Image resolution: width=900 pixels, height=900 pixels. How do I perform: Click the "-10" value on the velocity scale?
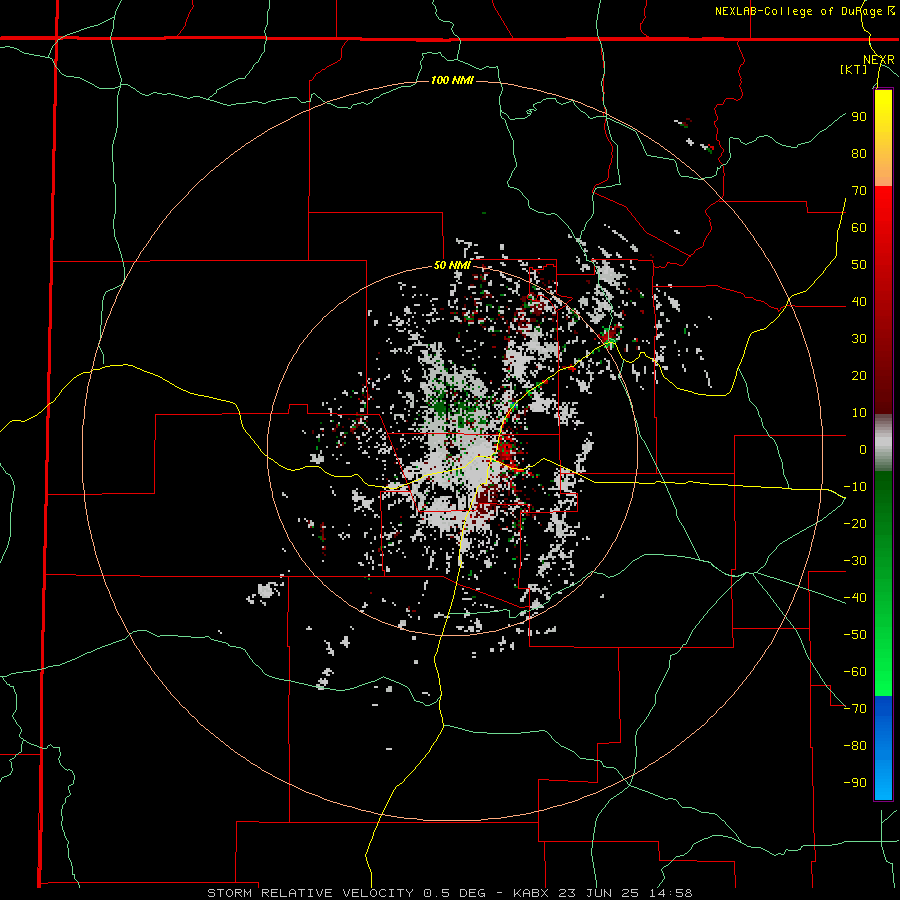(x=855, y=487)
